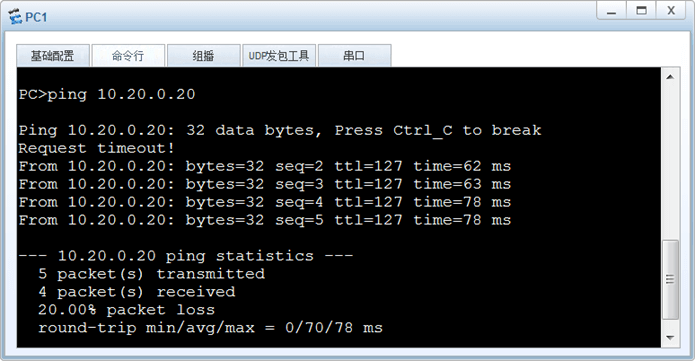Open the 基础配置 tab
Viewport: 695px width, 361px height.
53,56
